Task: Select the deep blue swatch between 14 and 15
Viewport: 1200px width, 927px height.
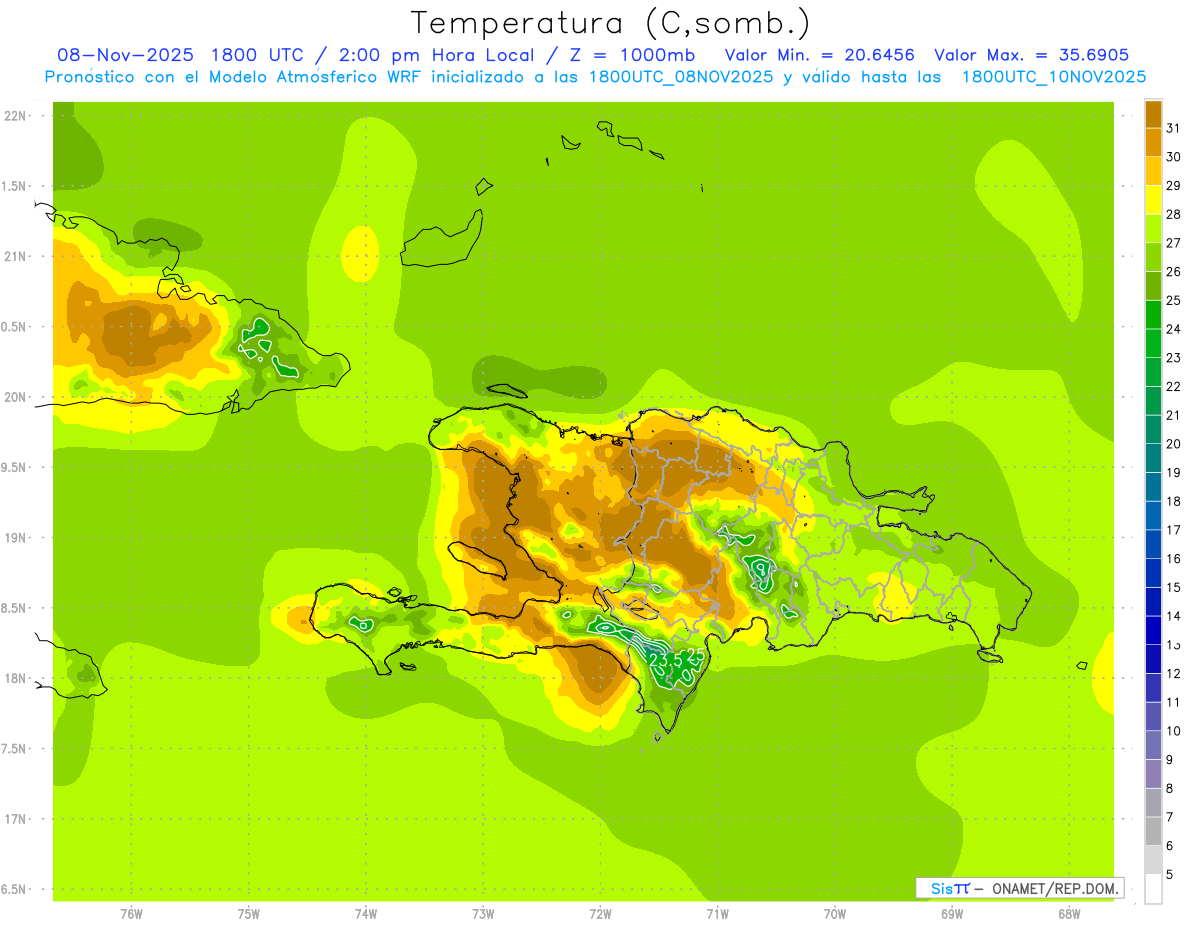Action: [x=1153, y=601]
